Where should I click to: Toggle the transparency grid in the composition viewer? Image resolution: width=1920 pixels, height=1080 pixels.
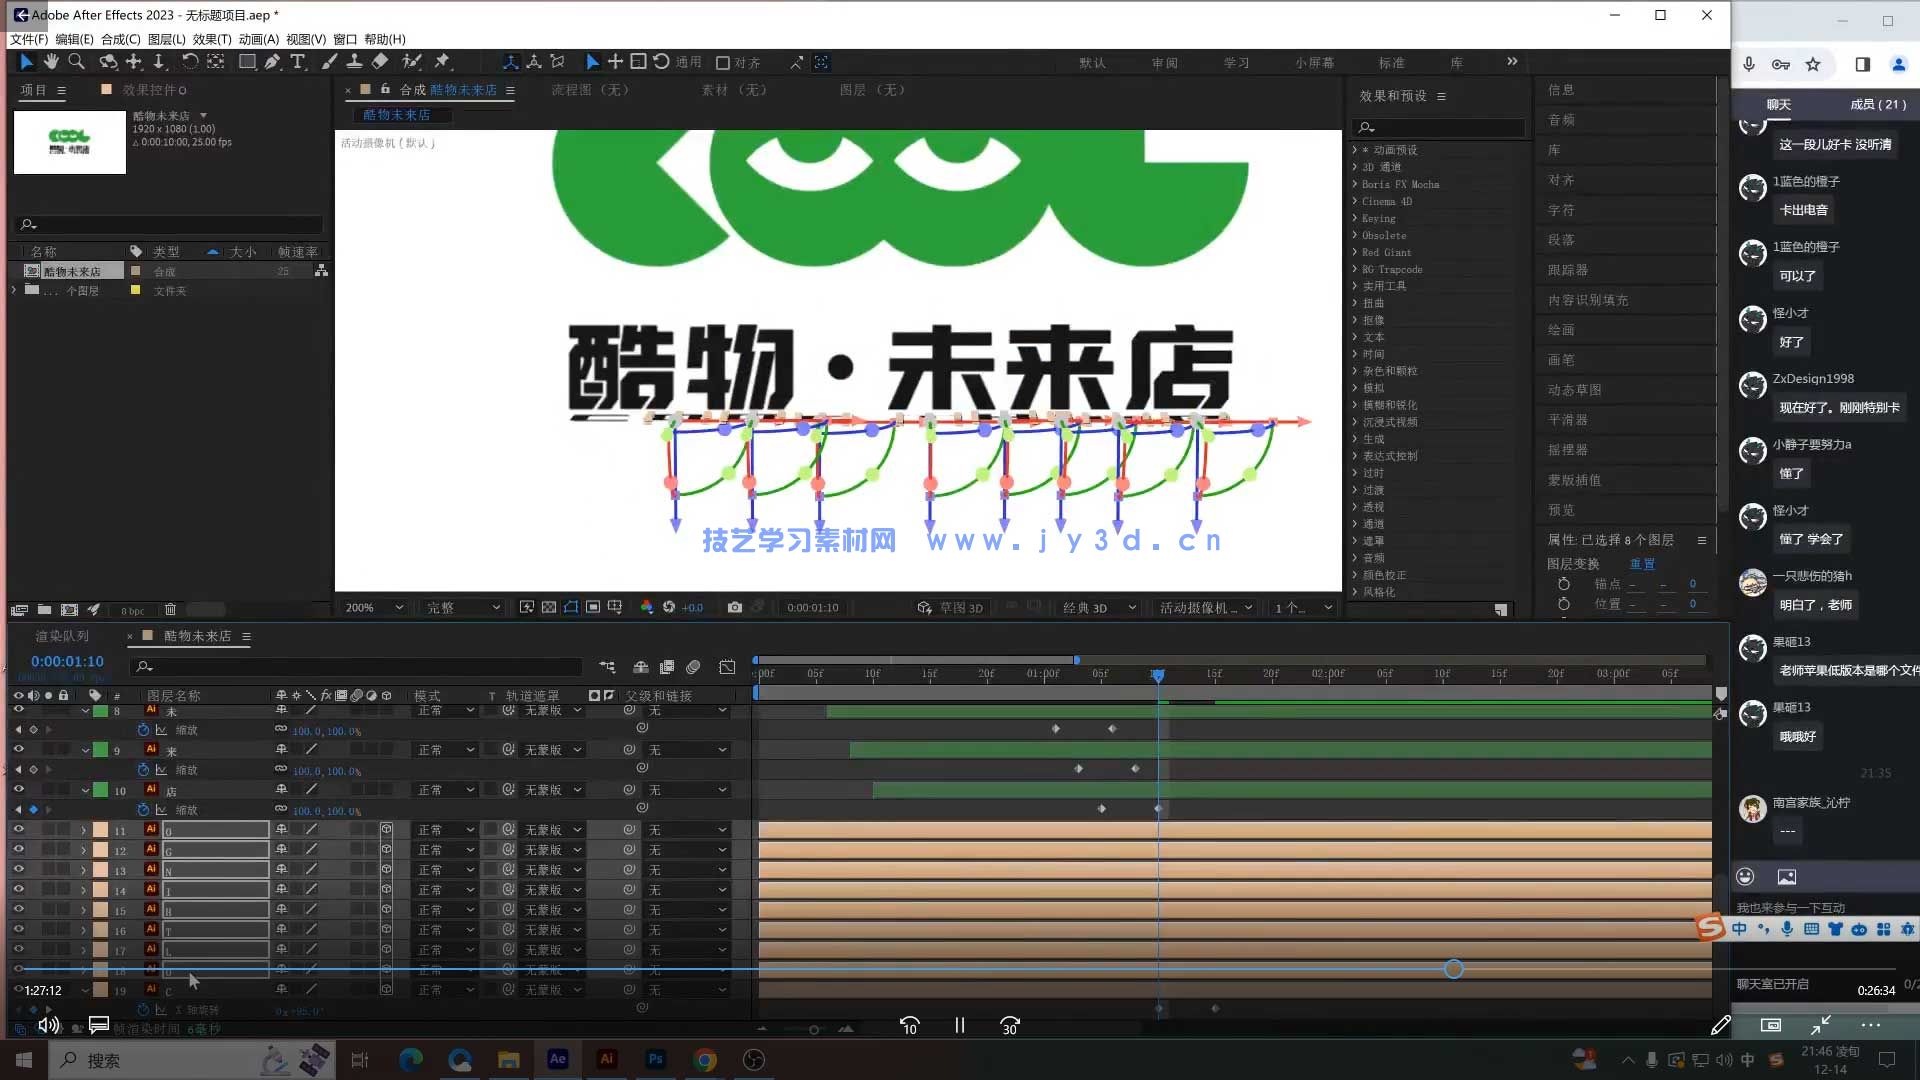tap(549, 607)
